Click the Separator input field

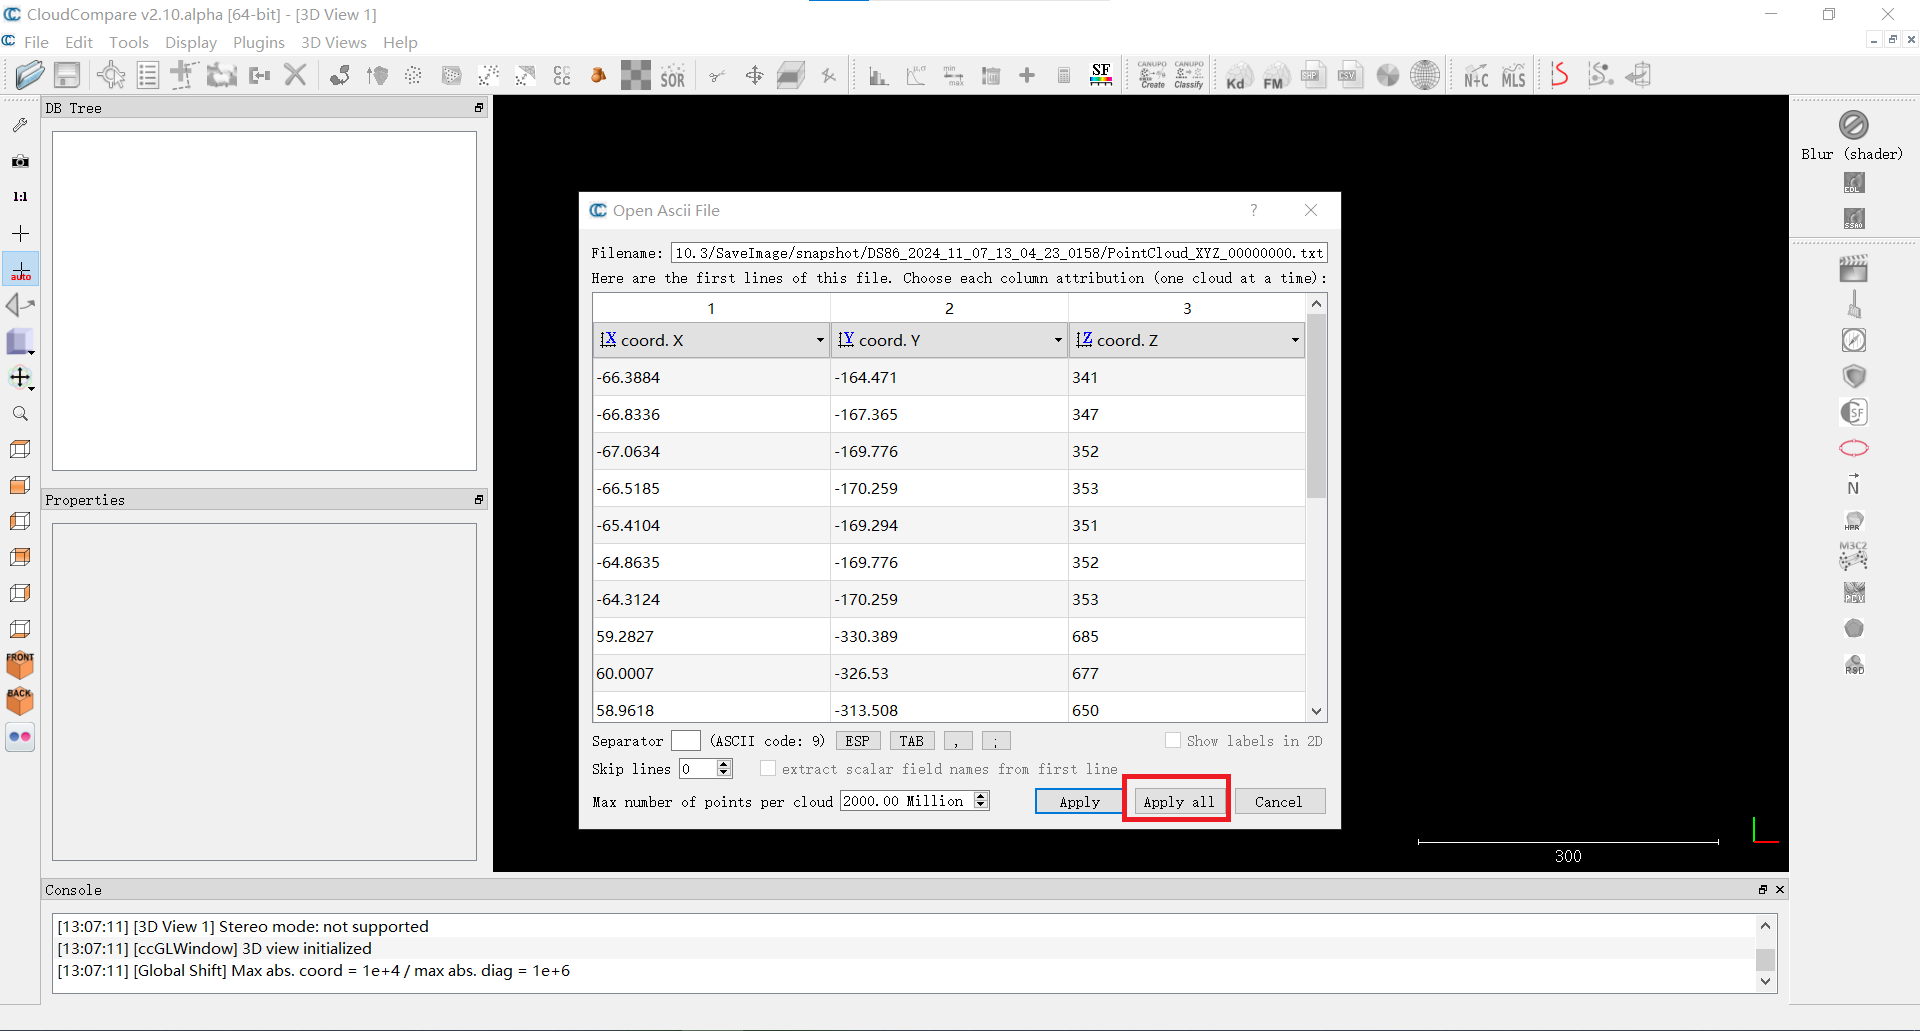[685, 741]
